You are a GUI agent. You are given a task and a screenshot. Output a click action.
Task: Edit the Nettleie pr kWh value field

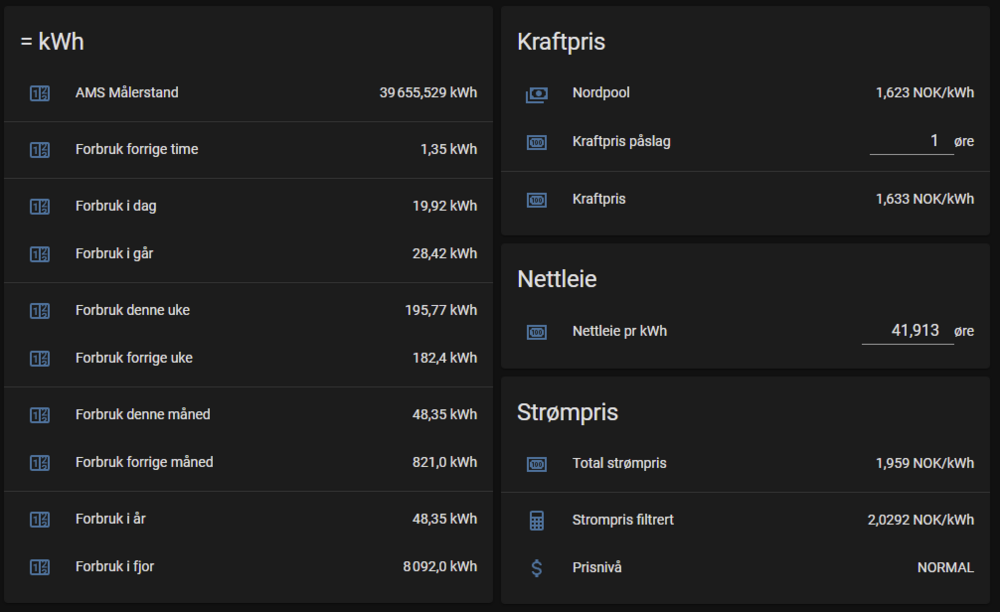906,330
